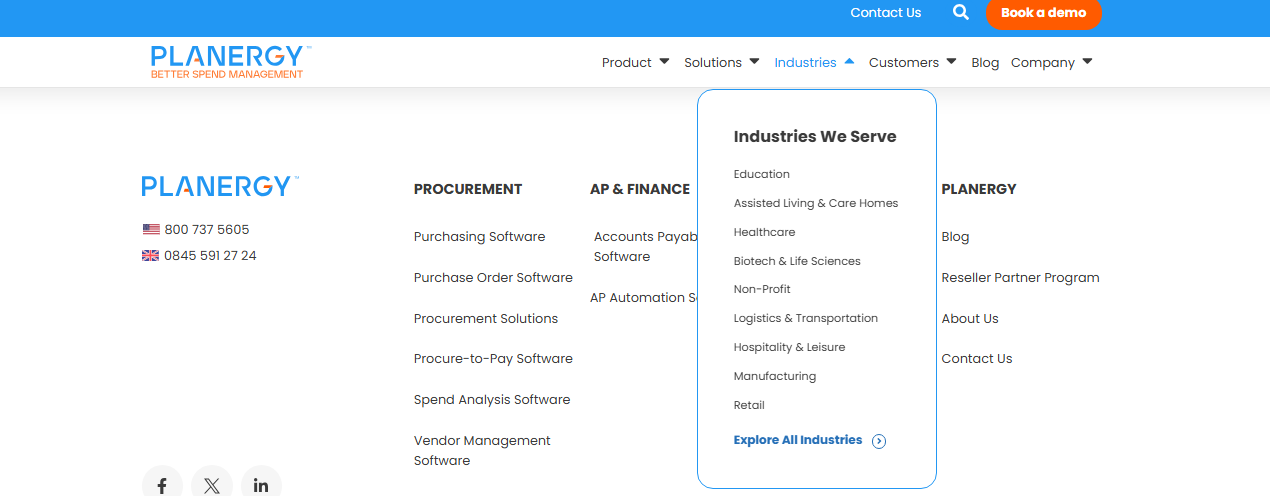Open Spend Analysis Software link
The height and width of the screenshot is (496, 1270).
(x=492, y=400)
